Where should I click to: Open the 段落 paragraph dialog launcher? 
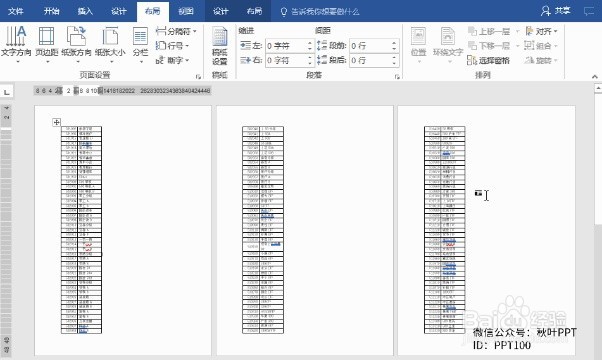[397, 76]
